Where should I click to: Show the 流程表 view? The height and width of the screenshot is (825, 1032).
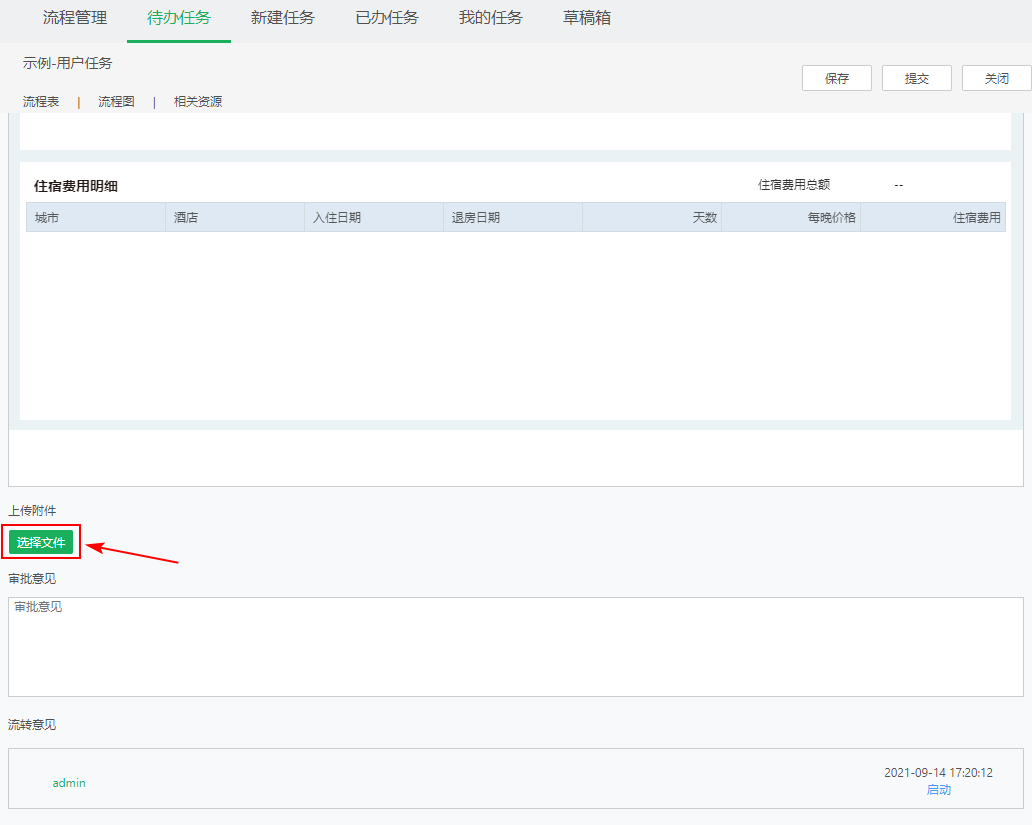[x=41, y=102]
